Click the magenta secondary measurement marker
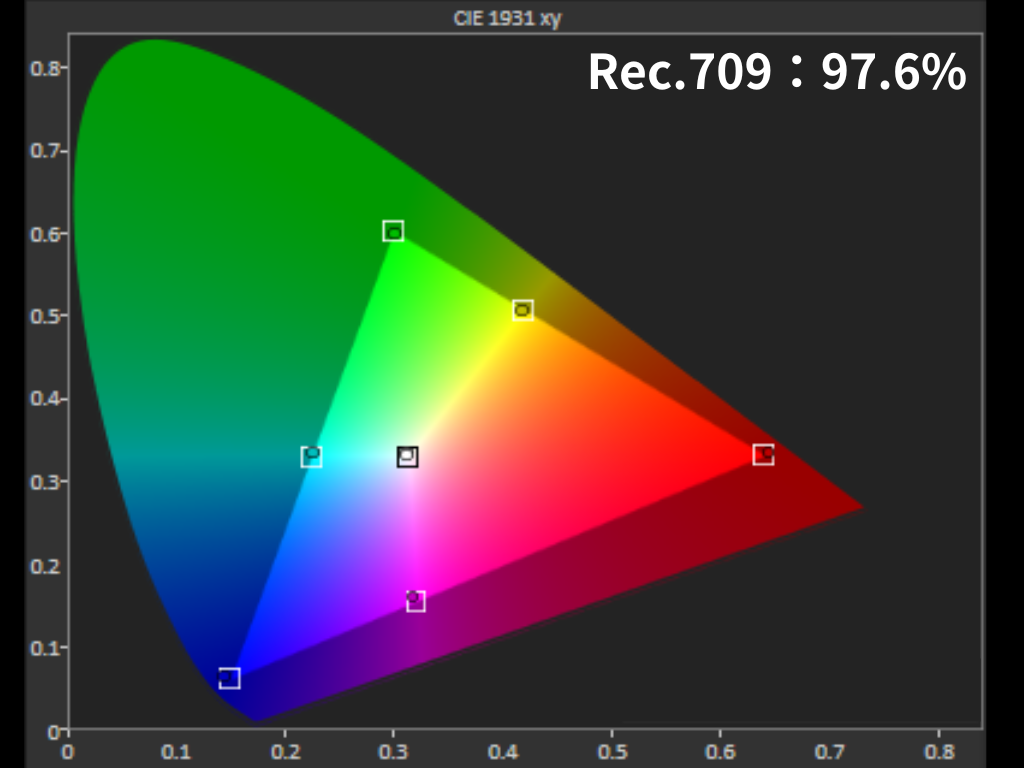This screenshot has height=768, width=1024. click(x=416, y=601)
